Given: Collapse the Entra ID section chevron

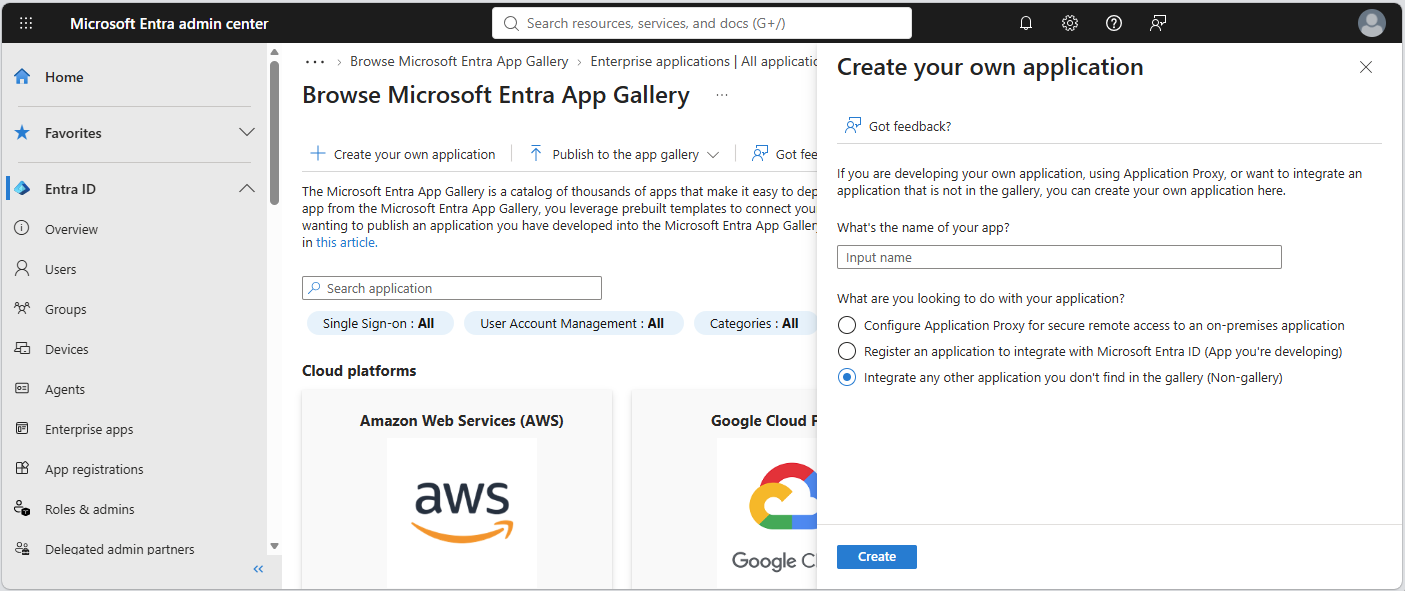Looking at the screenshot, I should (247, 189).
